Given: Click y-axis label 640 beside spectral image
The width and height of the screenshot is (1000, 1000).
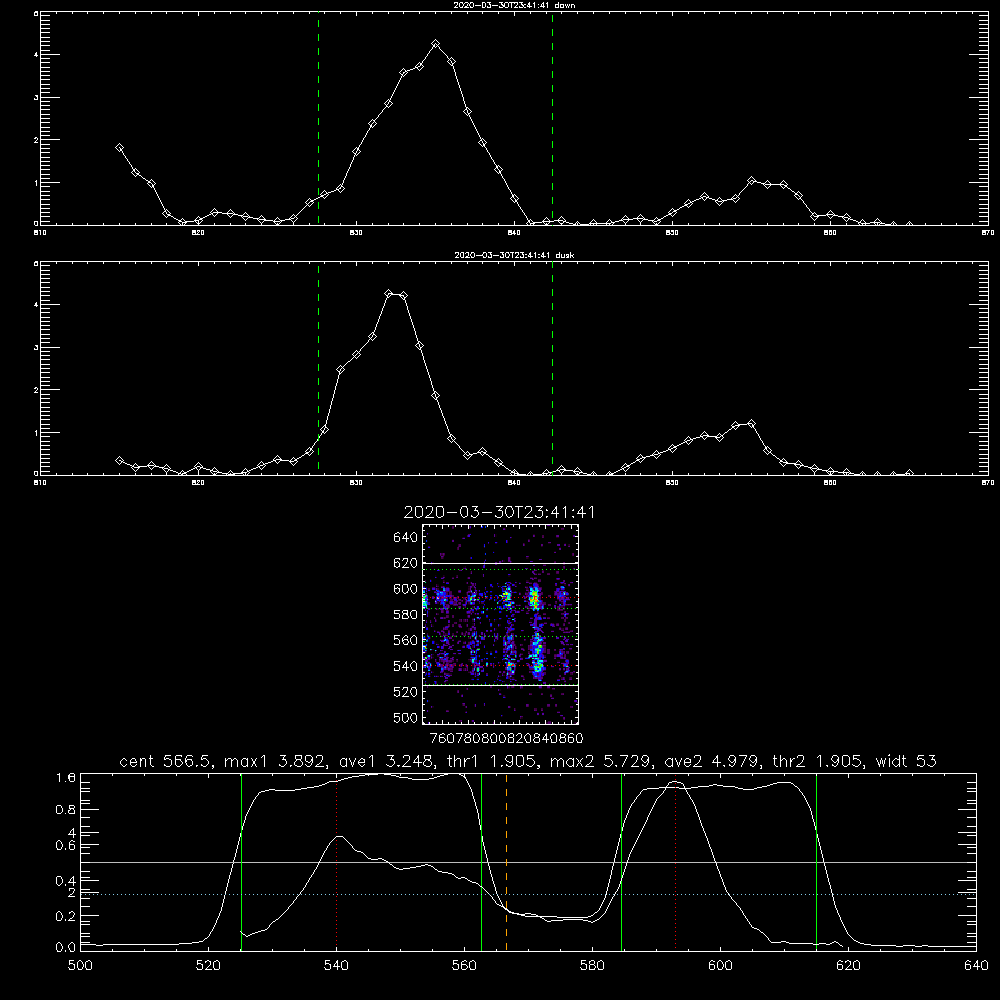Looking at the screenshot, I should tap(406, 538).
